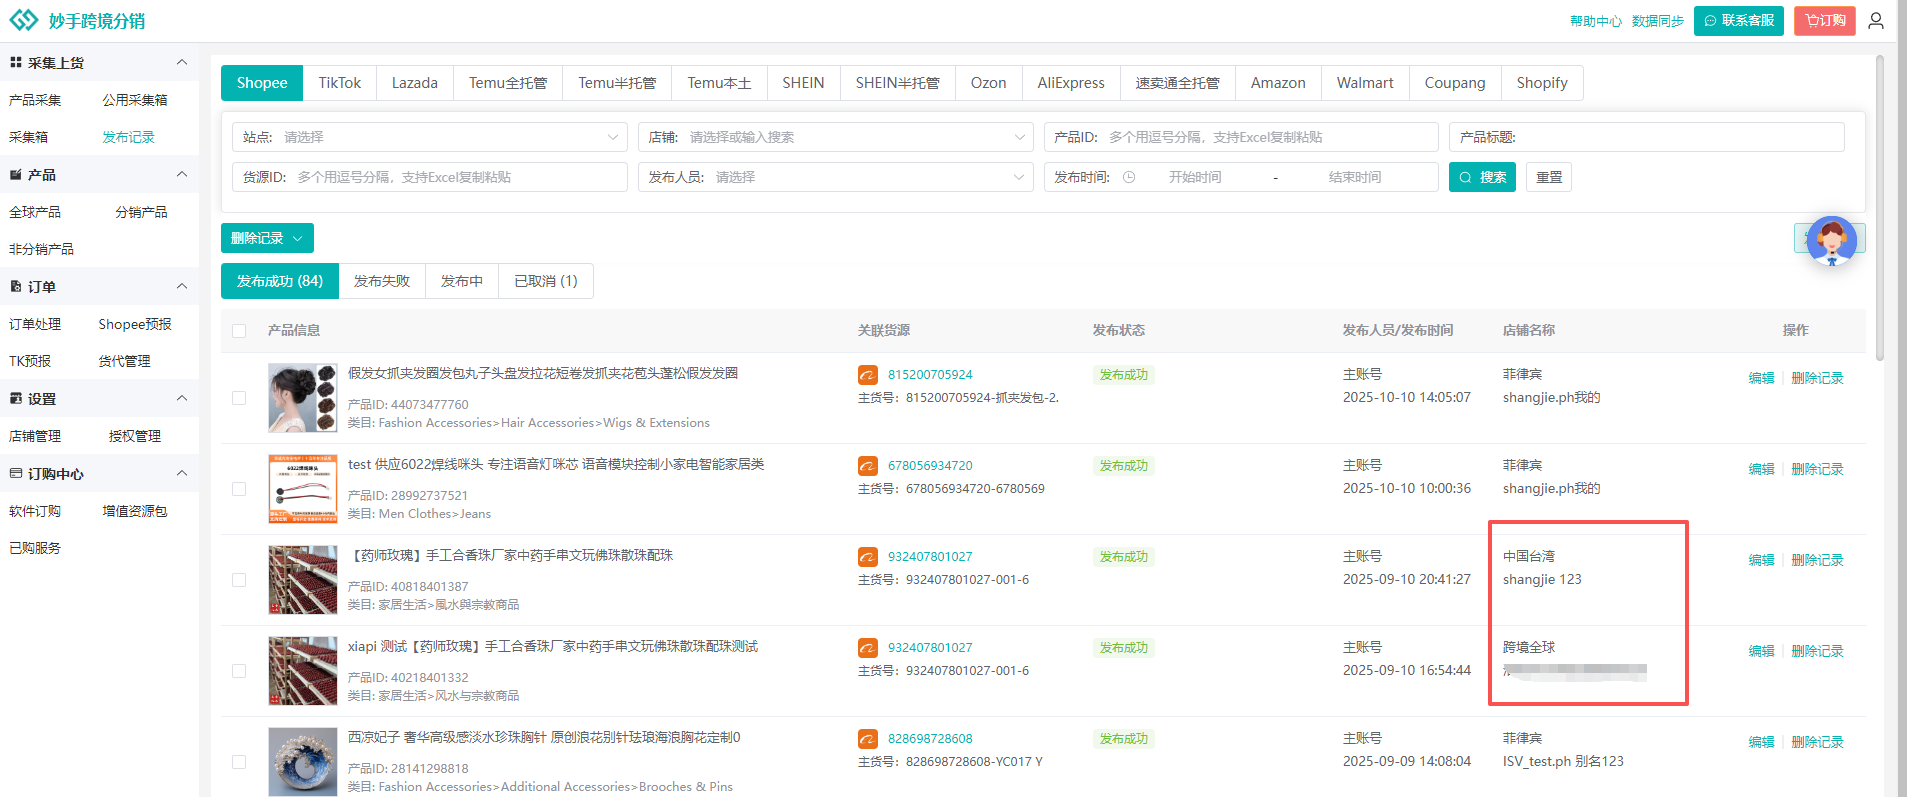Click the clock icon in publish time field

click(1129, 177)
